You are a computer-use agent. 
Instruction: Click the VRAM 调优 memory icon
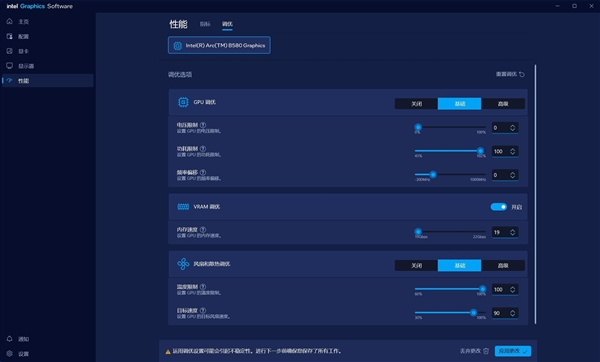click(183, 207)
